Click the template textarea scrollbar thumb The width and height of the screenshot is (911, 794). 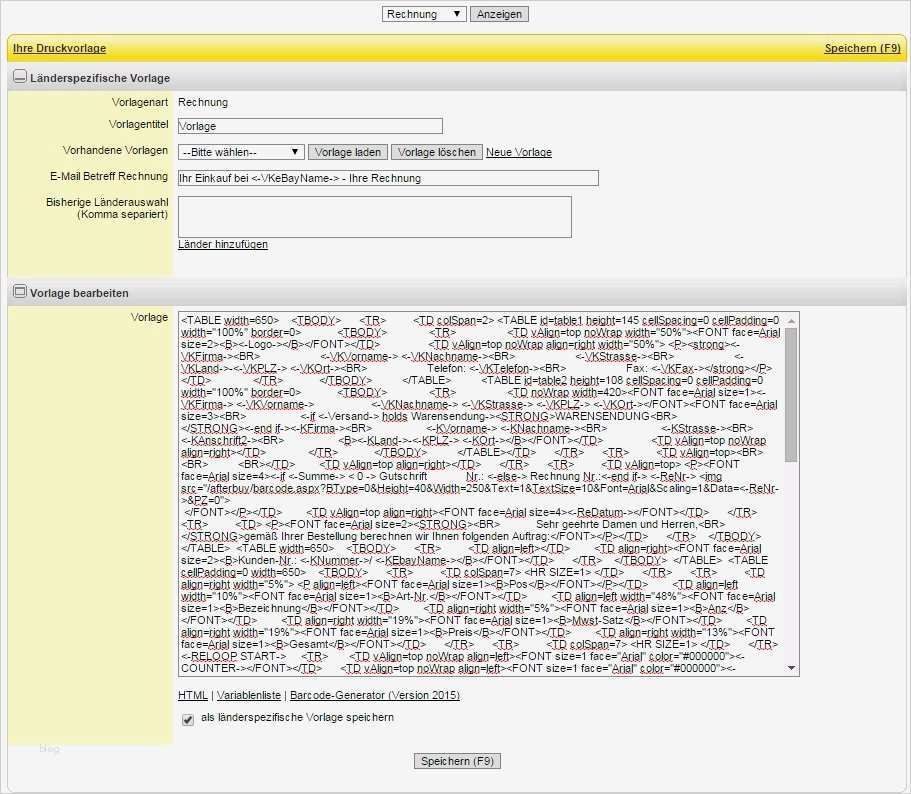click(x=791, y=395)
